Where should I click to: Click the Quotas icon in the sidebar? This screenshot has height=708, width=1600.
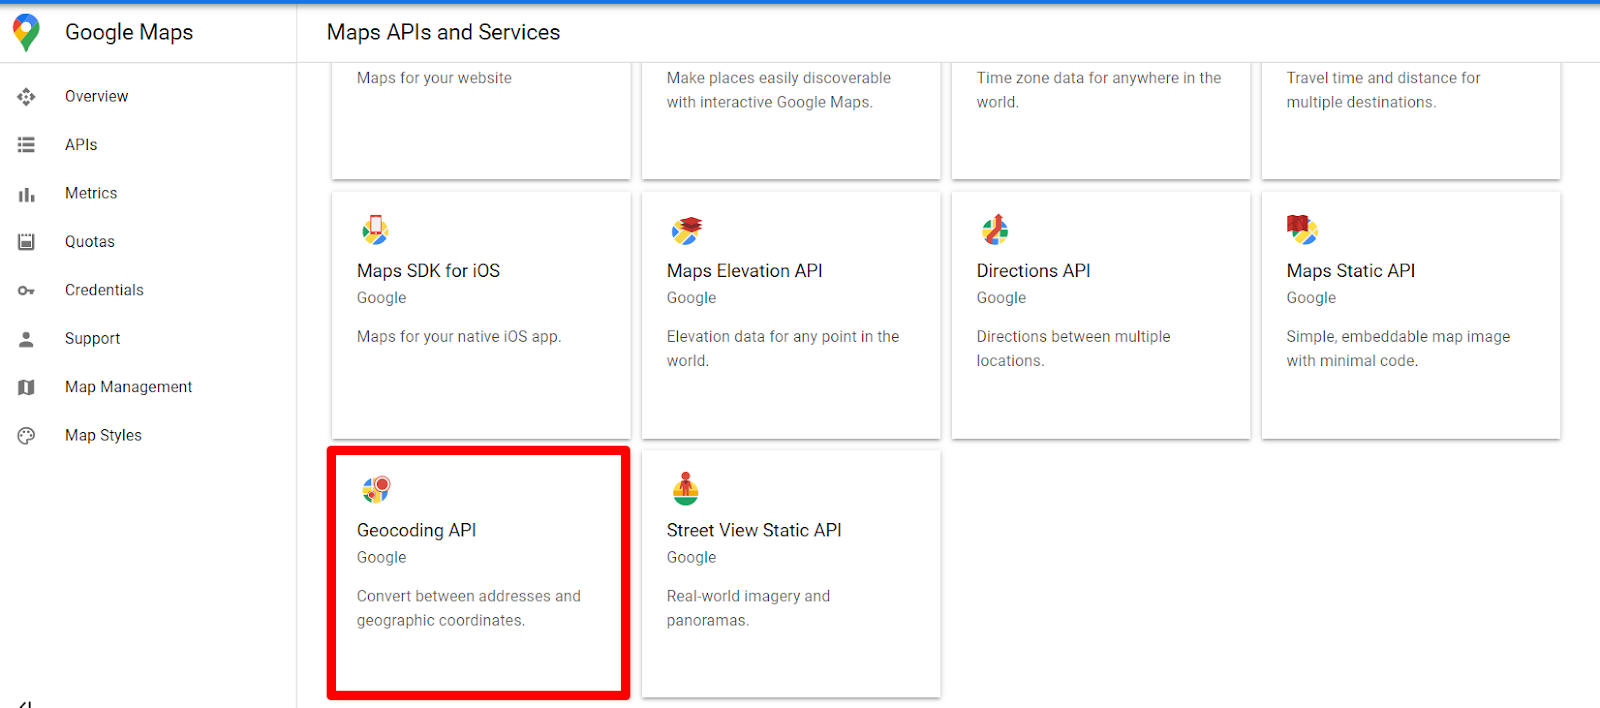(26, 242)
